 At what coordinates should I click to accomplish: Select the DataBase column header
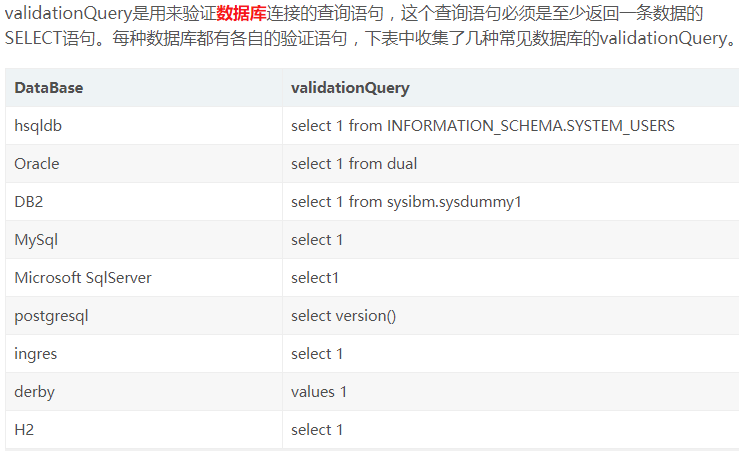[144, 88]
